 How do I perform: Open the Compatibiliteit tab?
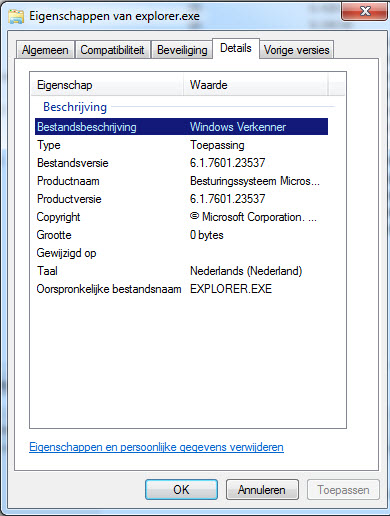point(113,50)
